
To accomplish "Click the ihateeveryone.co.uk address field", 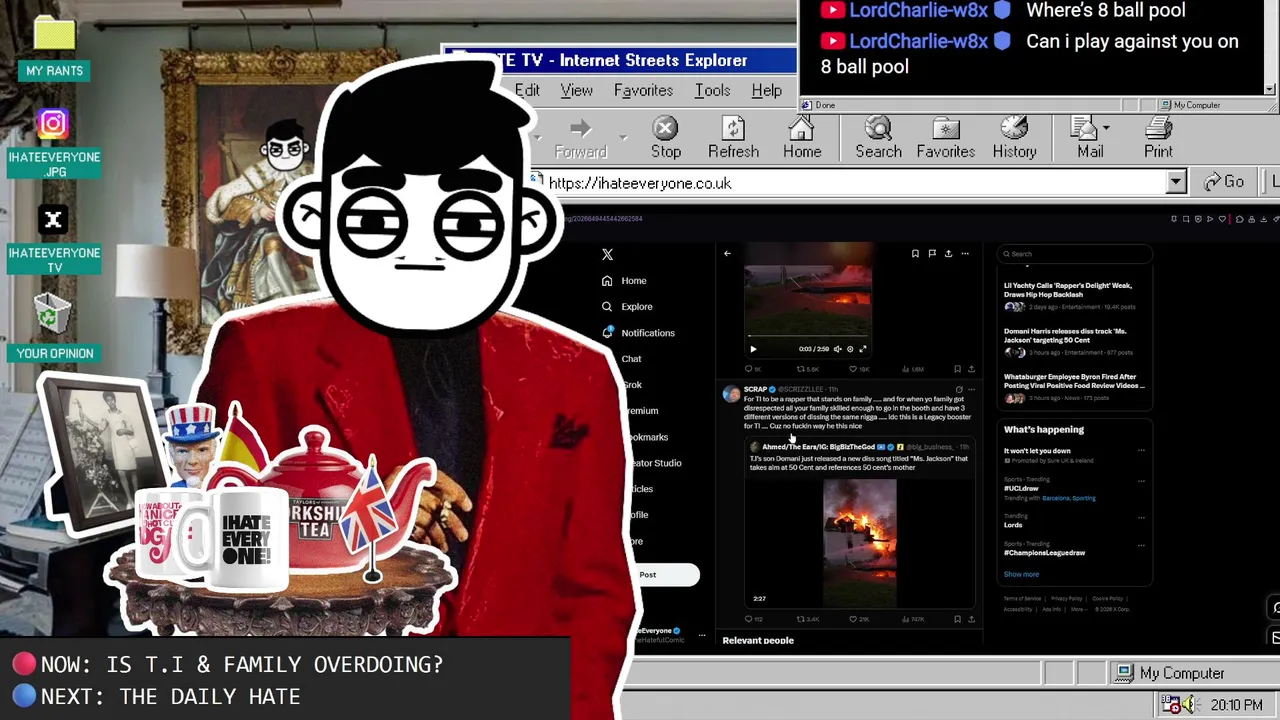I will pos(848,183).
